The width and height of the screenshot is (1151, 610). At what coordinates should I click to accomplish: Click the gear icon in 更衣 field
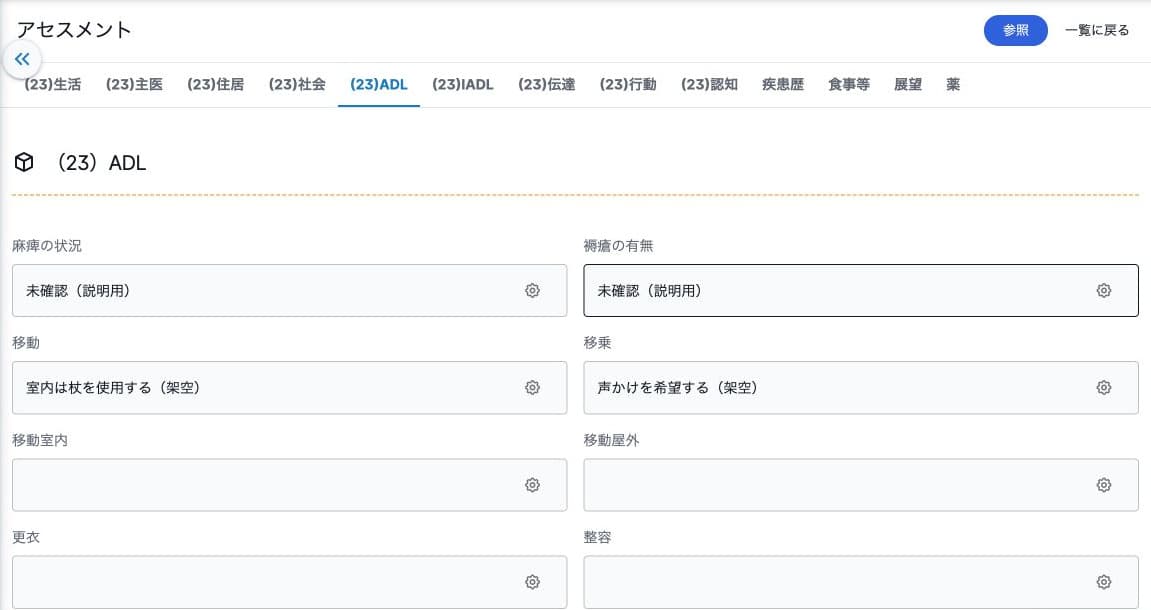(532, 582)
